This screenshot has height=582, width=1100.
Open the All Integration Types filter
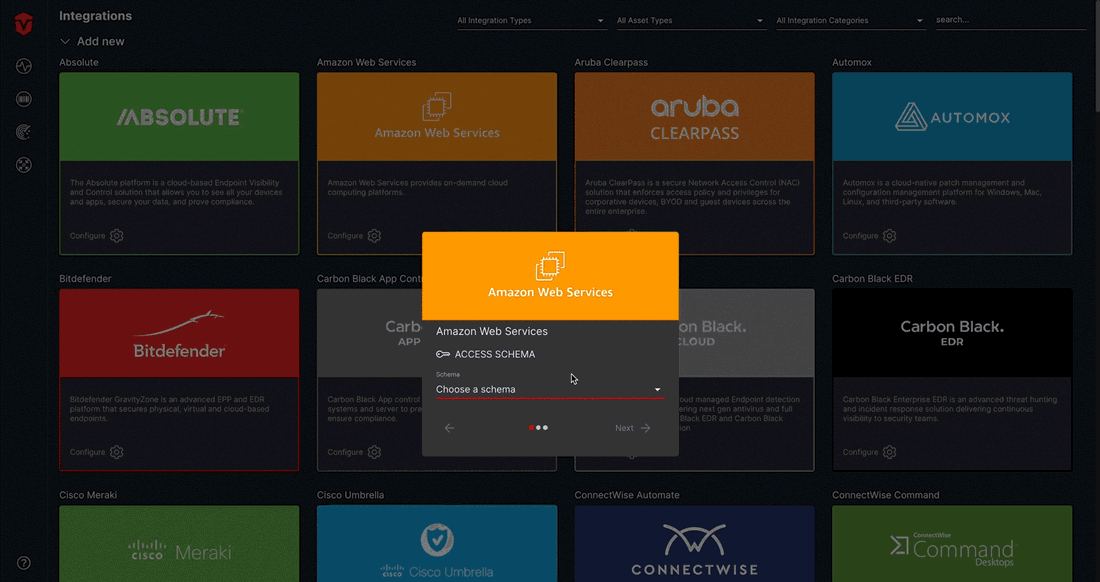530,20
